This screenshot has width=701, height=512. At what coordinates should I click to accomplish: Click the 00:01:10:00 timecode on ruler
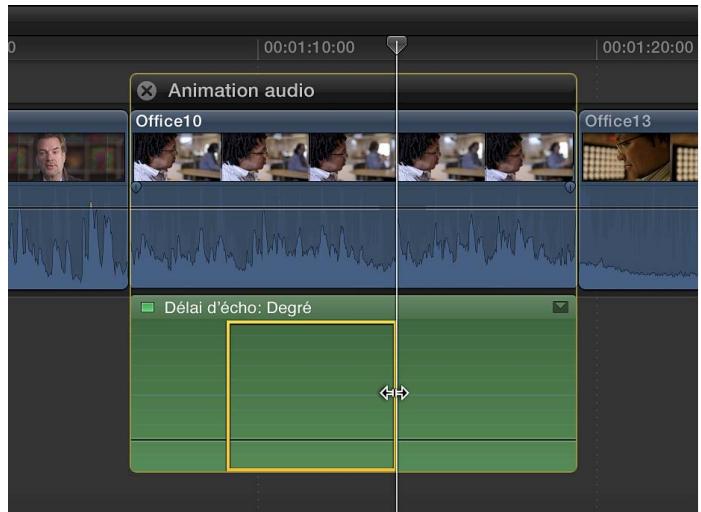point(309,47)
